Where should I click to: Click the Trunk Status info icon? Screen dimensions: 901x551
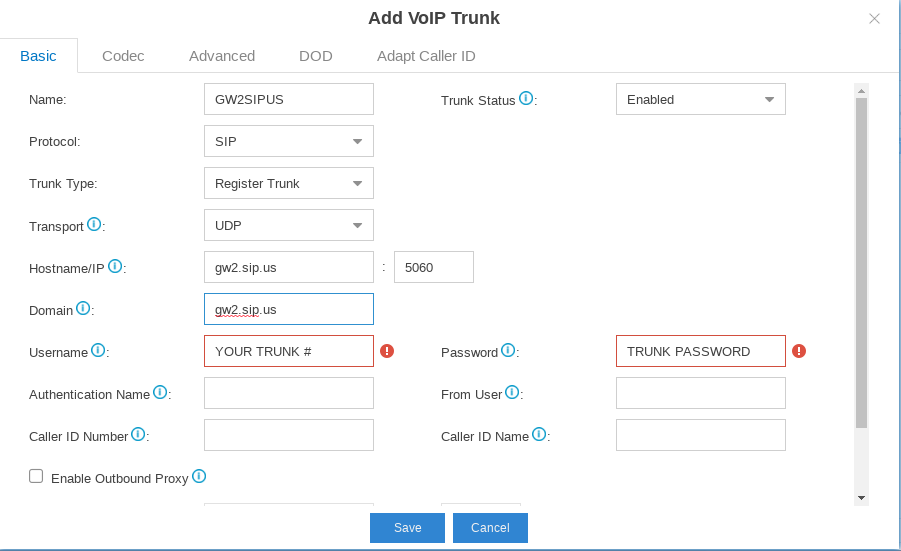526,98
